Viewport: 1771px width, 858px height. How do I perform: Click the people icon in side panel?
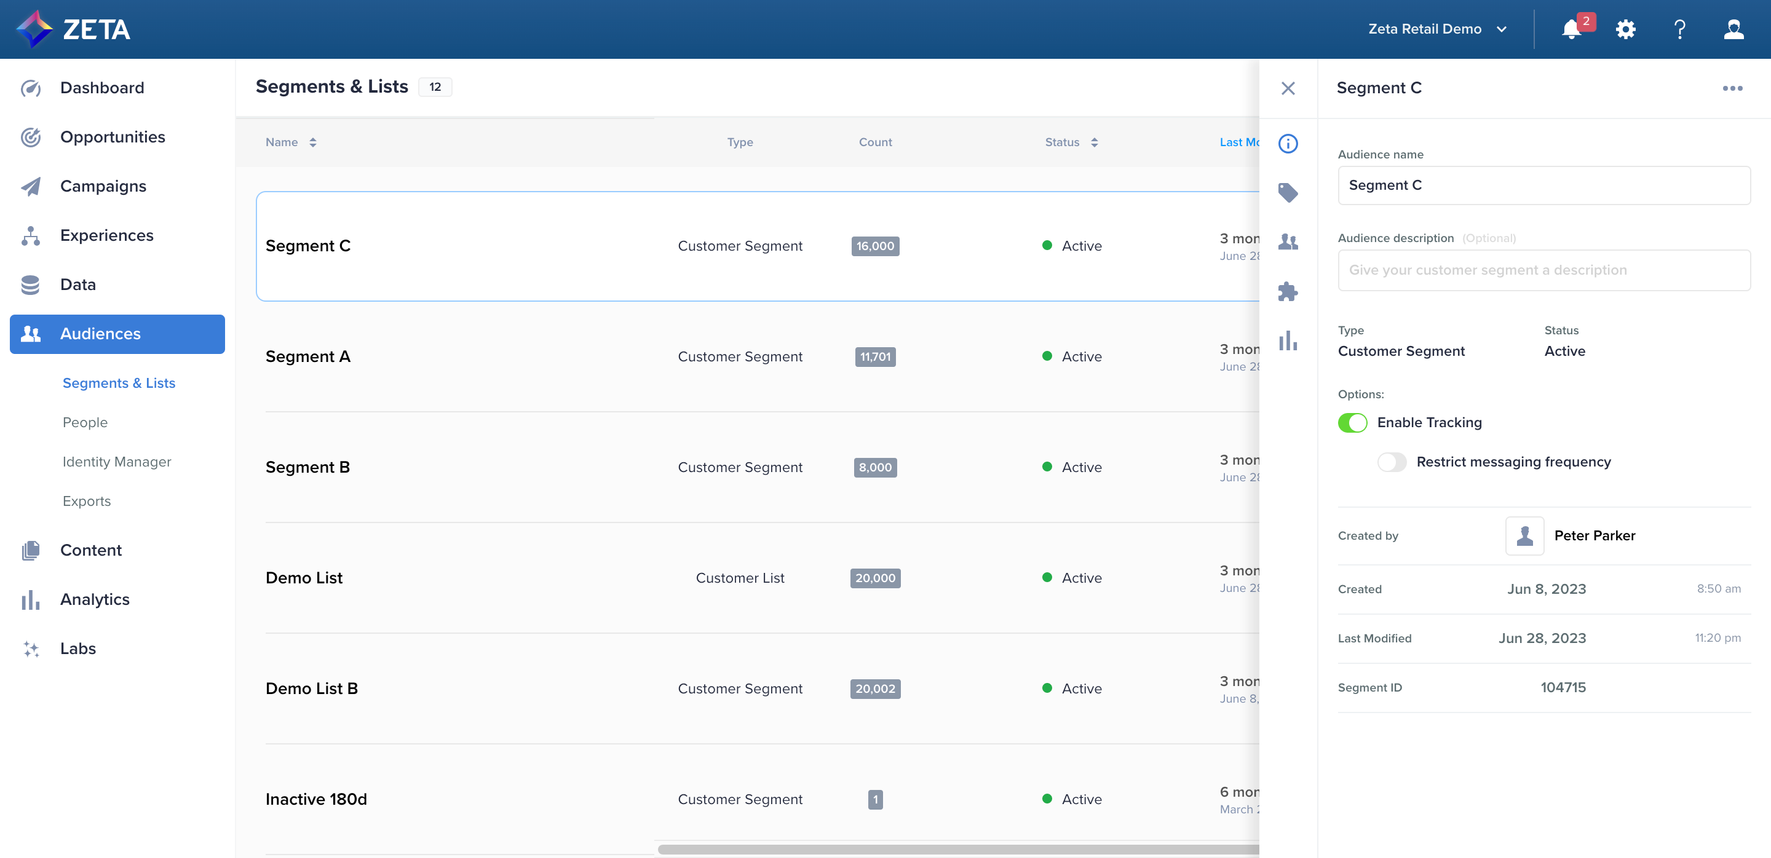[x=1288, y=242]
